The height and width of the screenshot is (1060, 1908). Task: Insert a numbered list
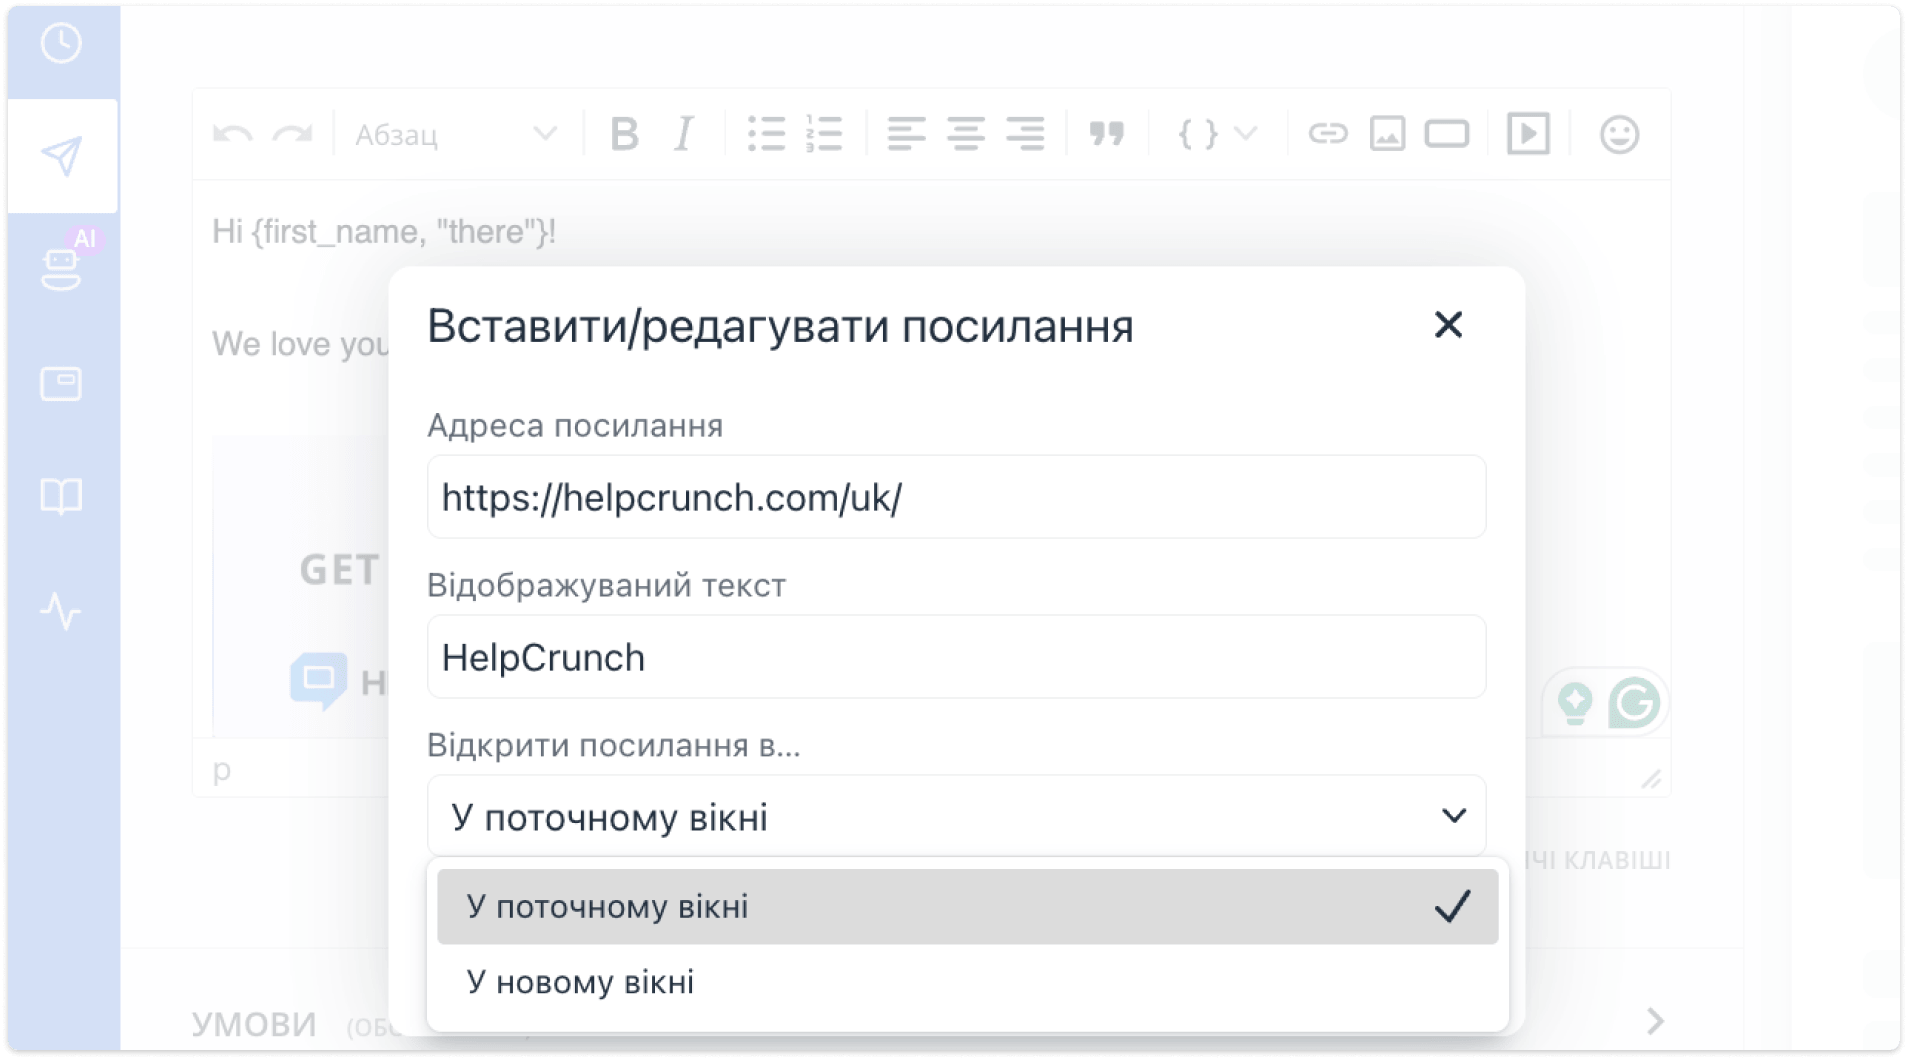pos(822,134)
